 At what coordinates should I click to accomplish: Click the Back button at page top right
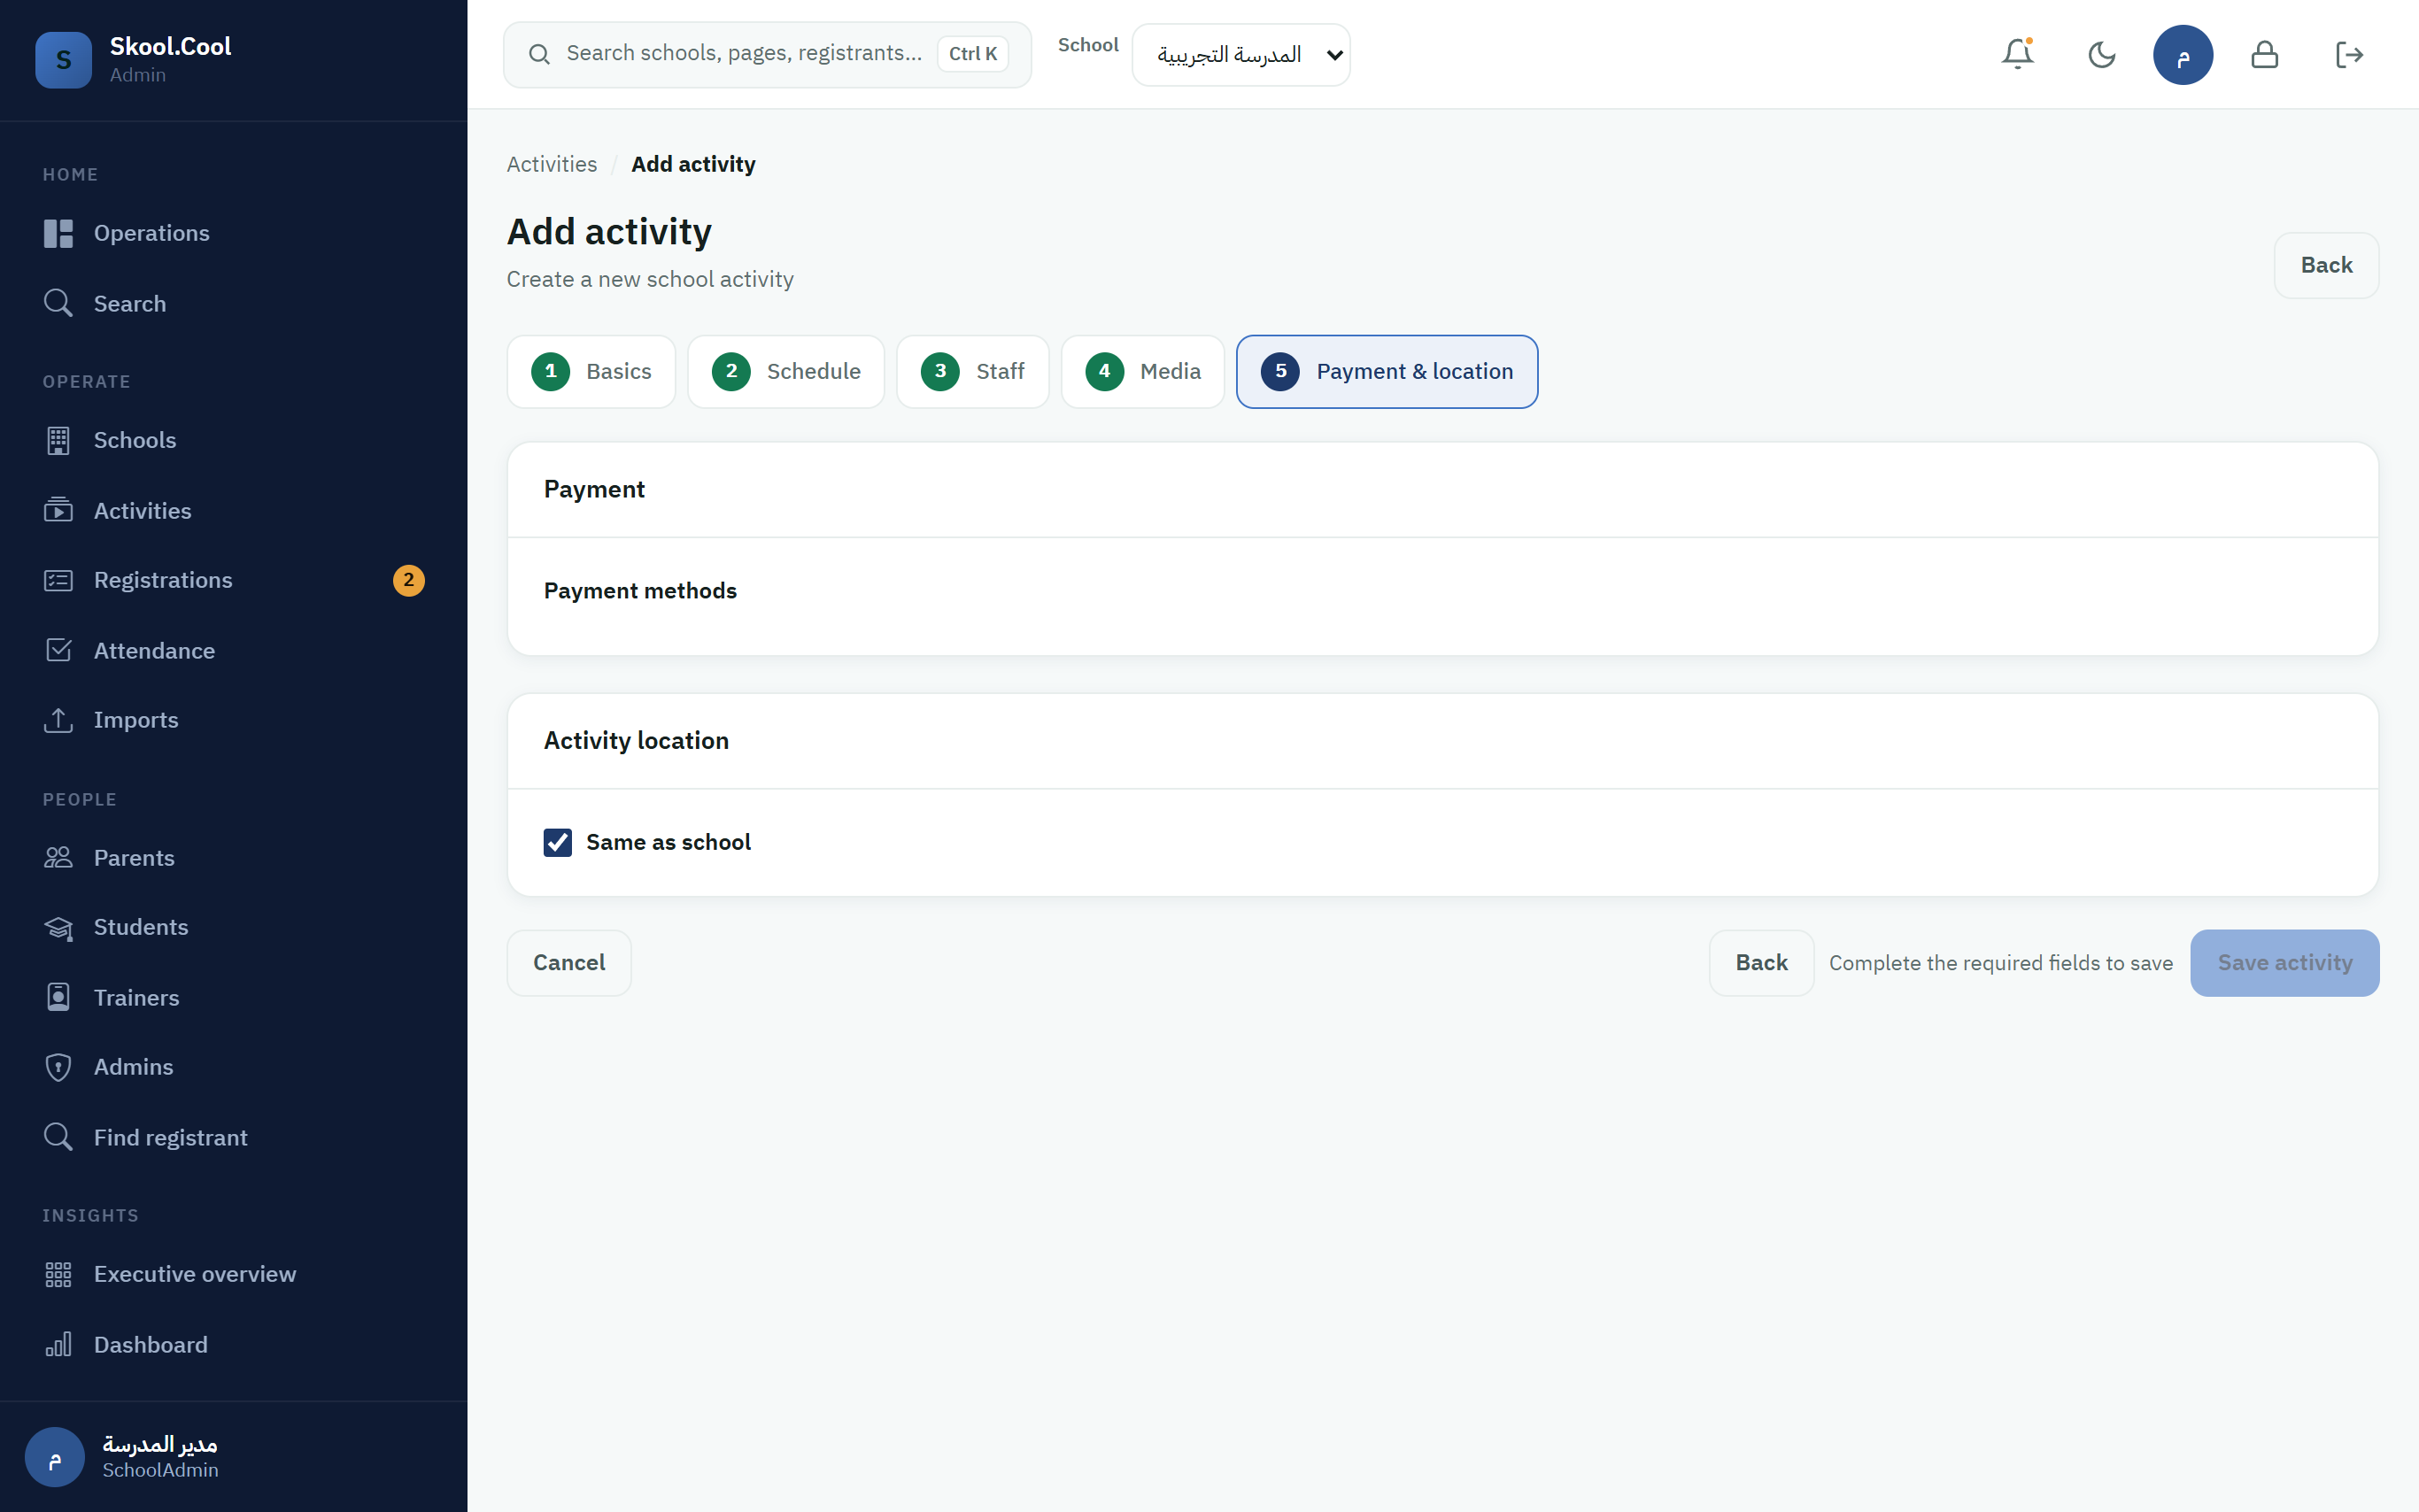point(2325,265)
